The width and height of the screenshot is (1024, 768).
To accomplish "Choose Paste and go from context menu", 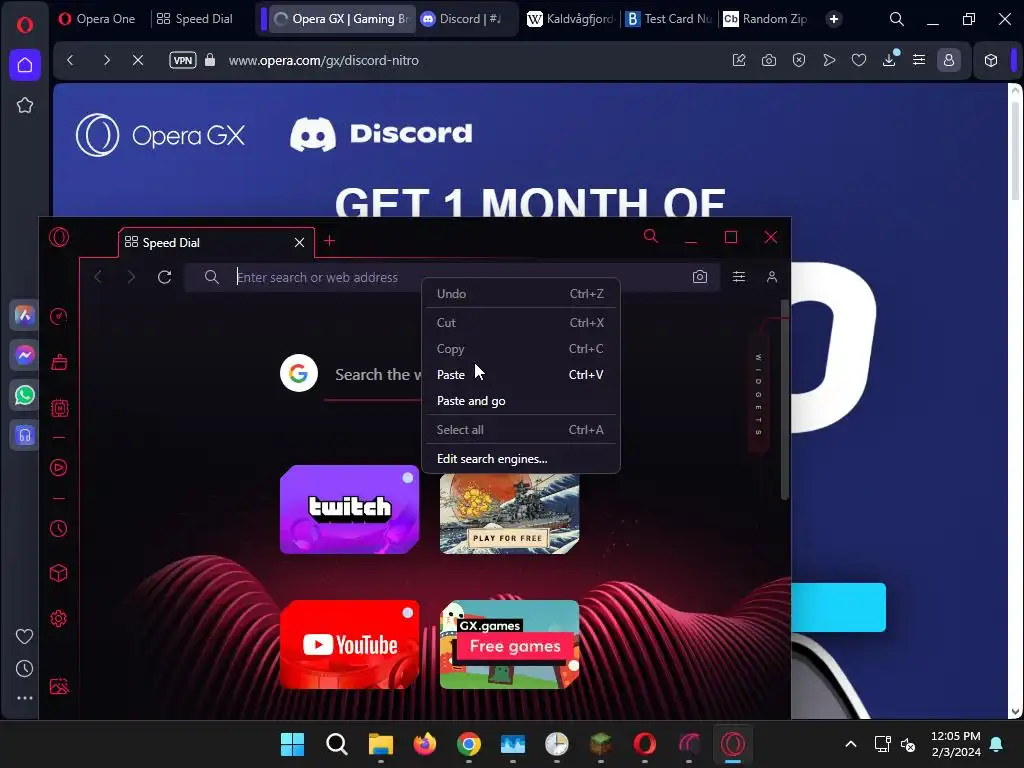I will [x=520, y=401].
